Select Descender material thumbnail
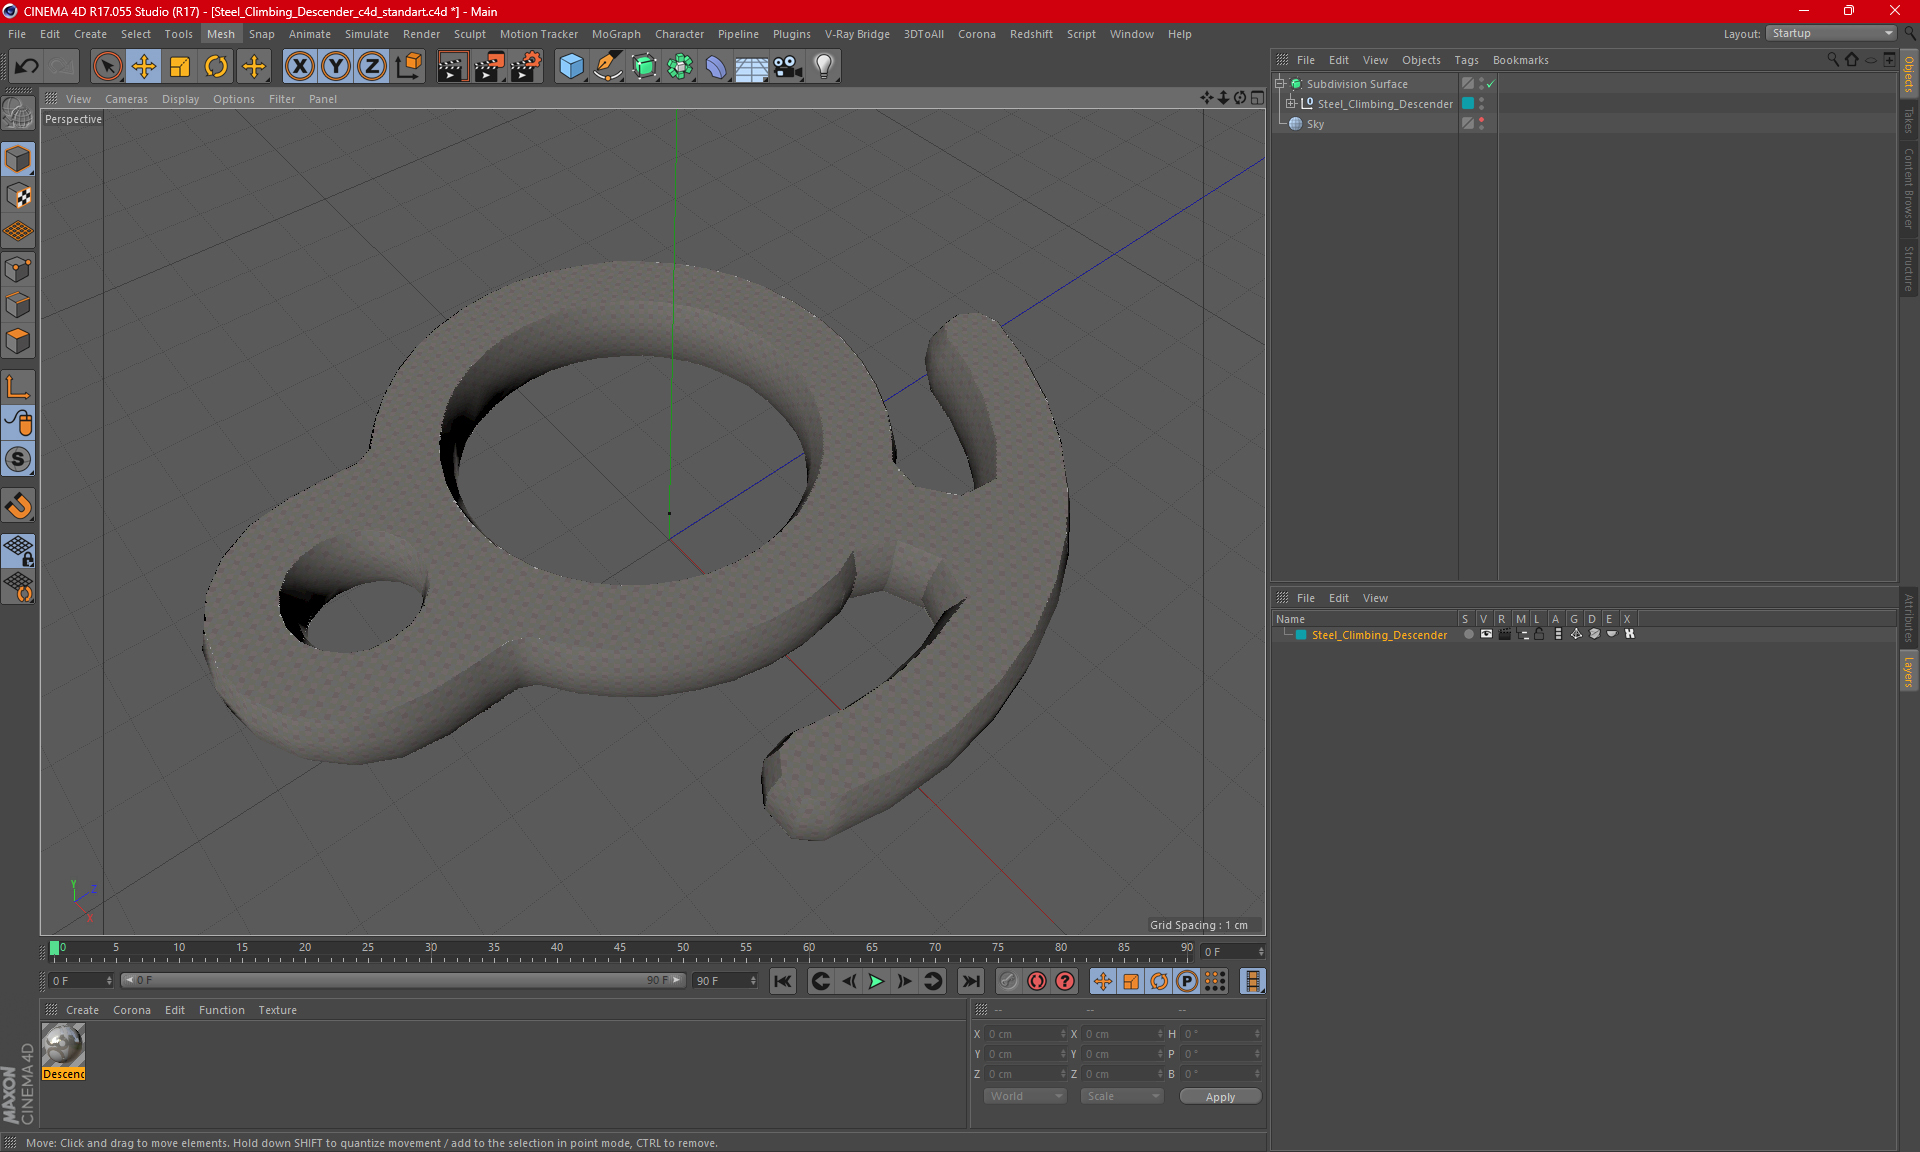The width and height of the screenshot is (1920, 1152). 64,1047
